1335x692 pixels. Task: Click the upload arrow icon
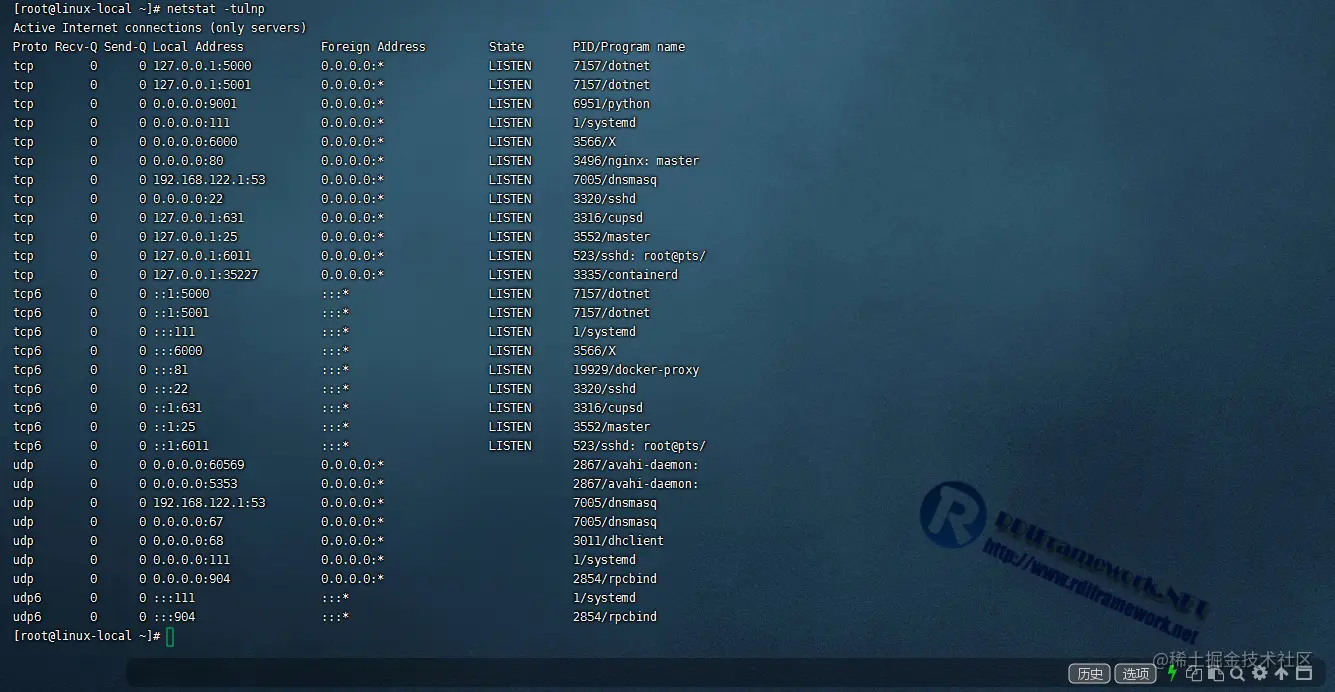click(x=1281, y=673)
